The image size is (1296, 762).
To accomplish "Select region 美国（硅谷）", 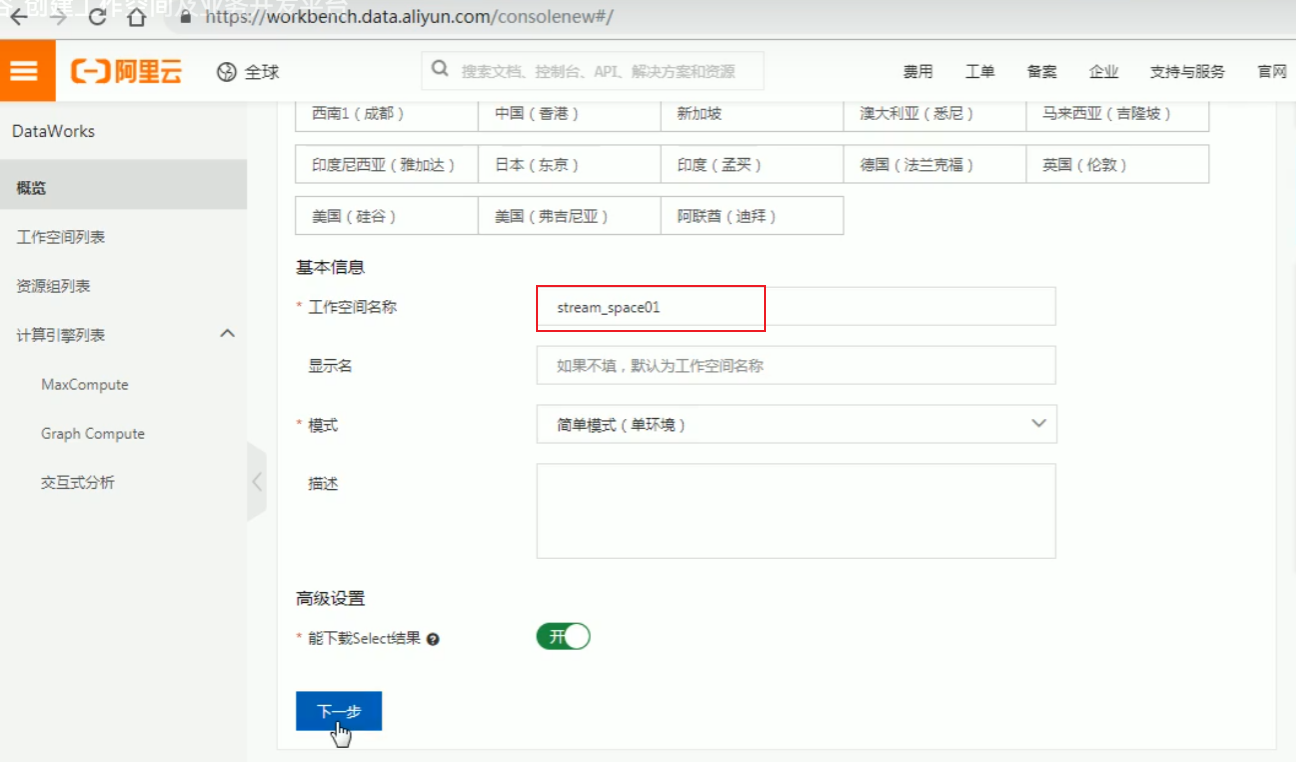I will coord(387,216).
